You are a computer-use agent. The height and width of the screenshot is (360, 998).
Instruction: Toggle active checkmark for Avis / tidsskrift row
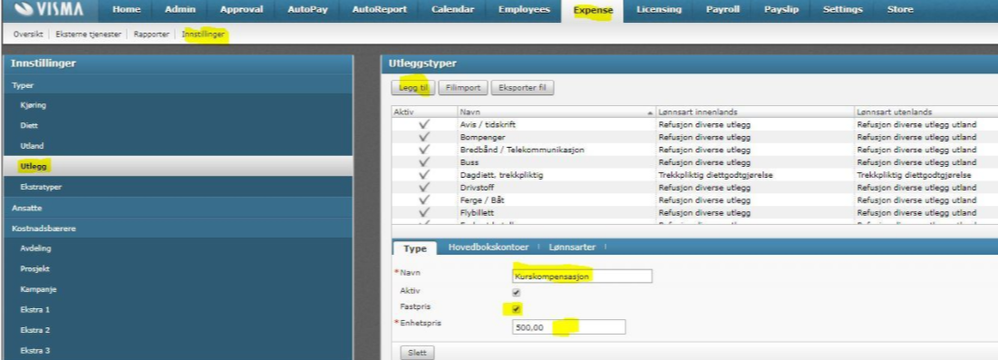click(x=424, y=125)
